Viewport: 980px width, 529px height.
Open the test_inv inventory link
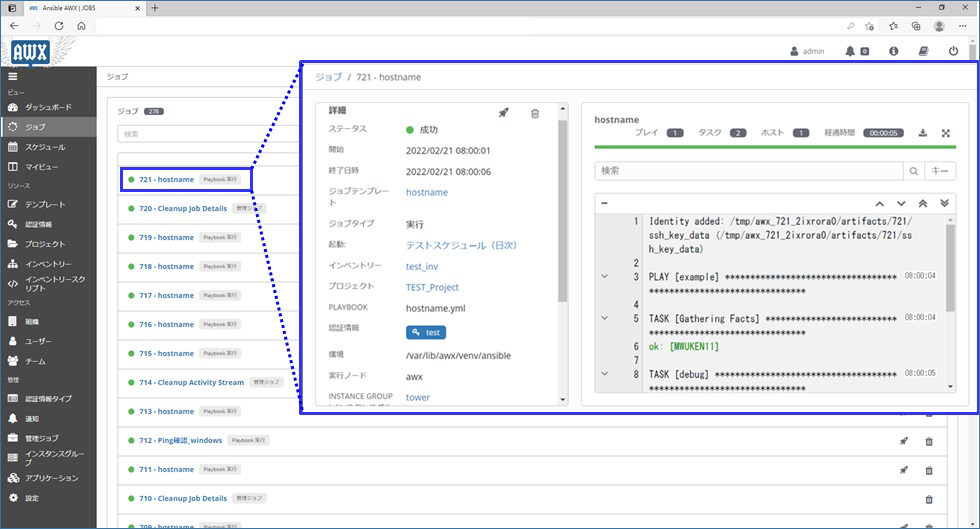click(422, 266)
